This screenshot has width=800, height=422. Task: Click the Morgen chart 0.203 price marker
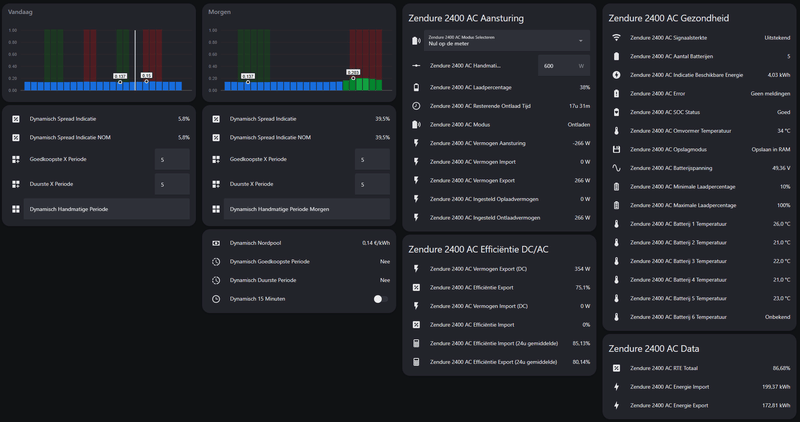click(x=353, y=72)
